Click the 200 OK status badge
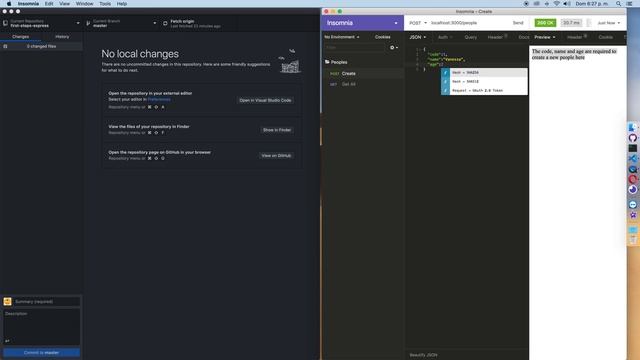 545,23
